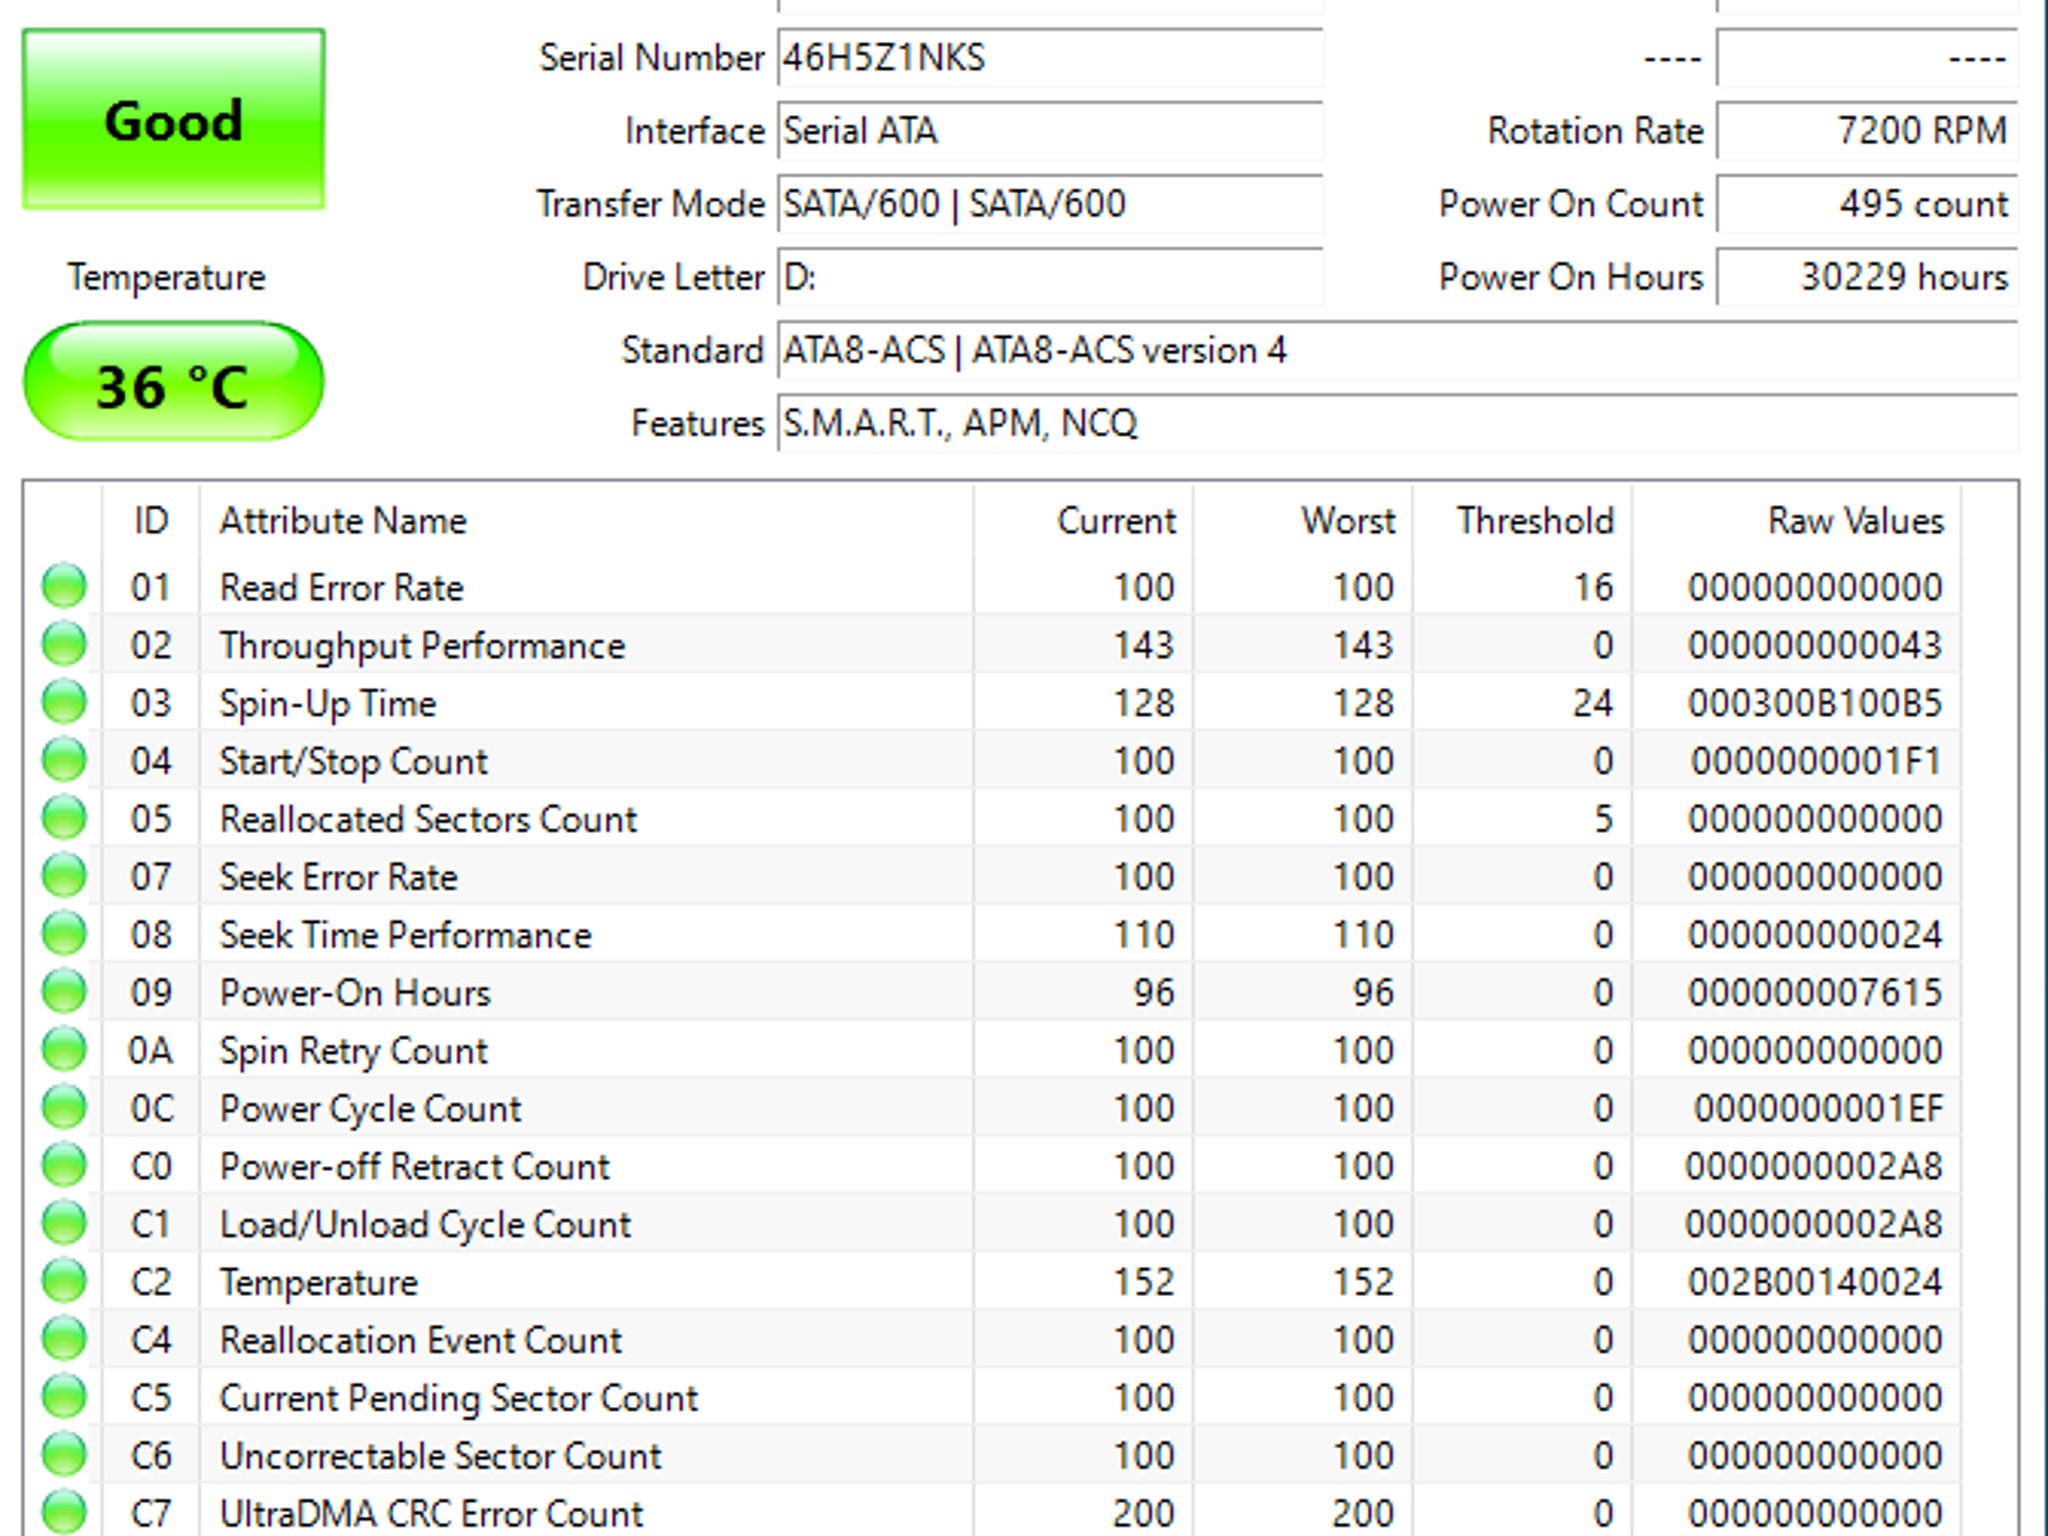The height and width of the screenshot is (1536, 2048).
Task: Click the indicator next to Current Pending Sector Count
Action: (62, 1397)
